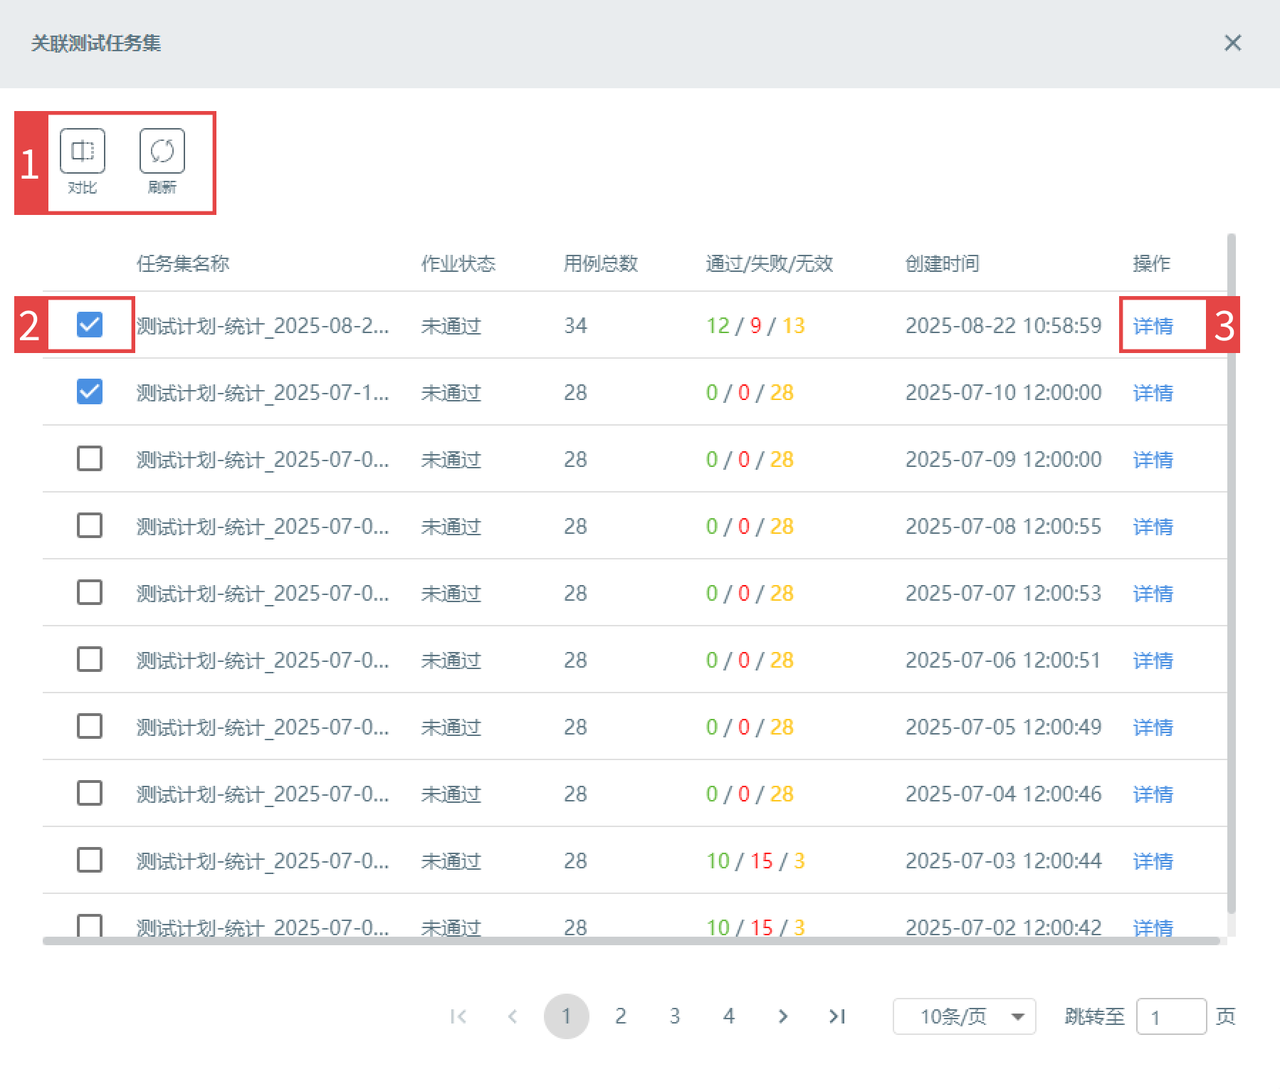Click the 对比 compare icon
The width and height of the screenshot is (1280, 1089).
point(82,152)
